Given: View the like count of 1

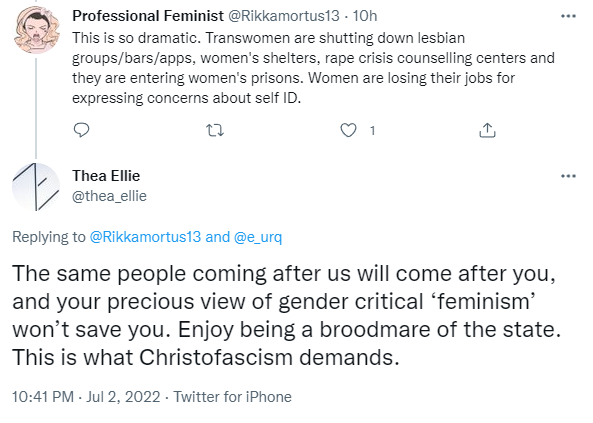Looking at the screenshot, I should [x=373, y=131].
